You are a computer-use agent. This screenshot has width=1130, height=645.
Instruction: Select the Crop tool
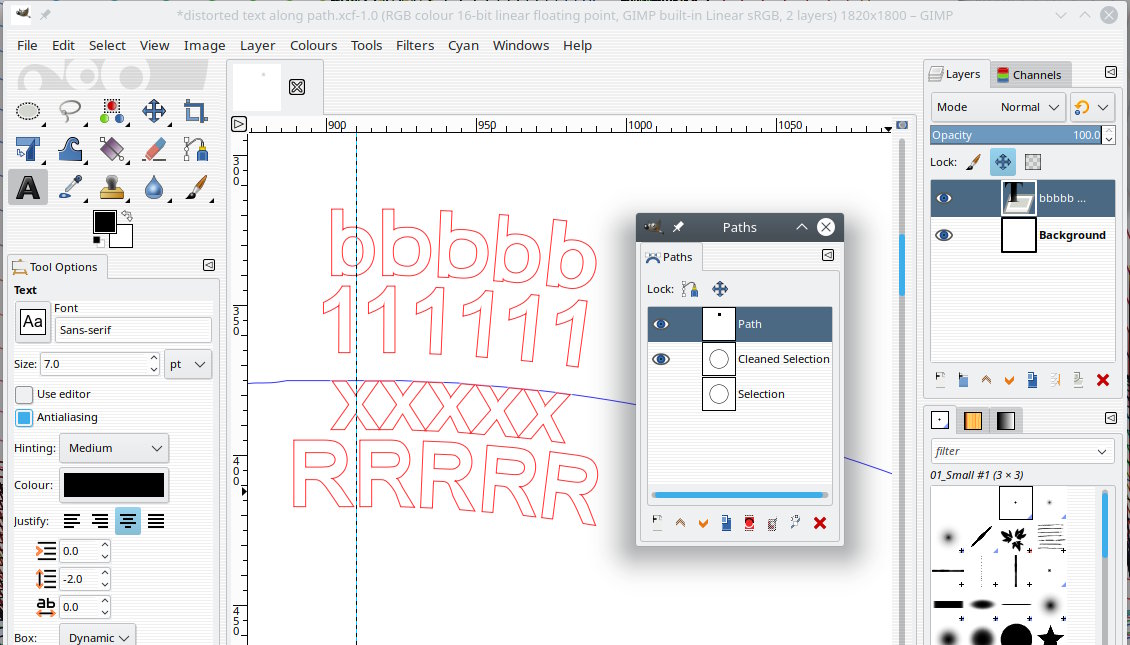pyautogui.click(x=195, y=112)
